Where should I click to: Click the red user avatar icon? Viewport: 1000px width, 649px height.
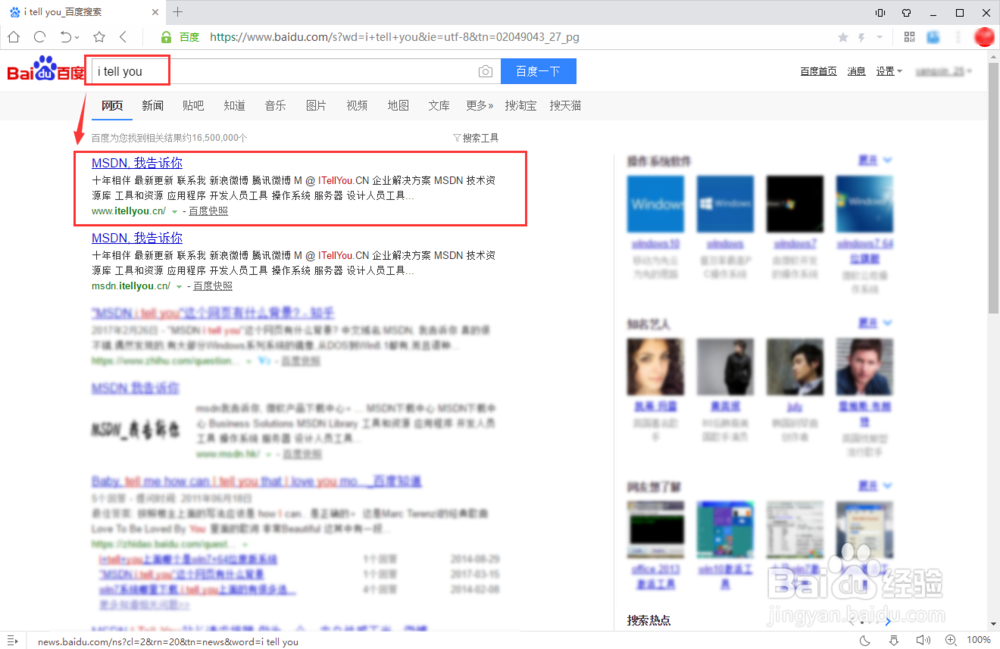point(984,37)
